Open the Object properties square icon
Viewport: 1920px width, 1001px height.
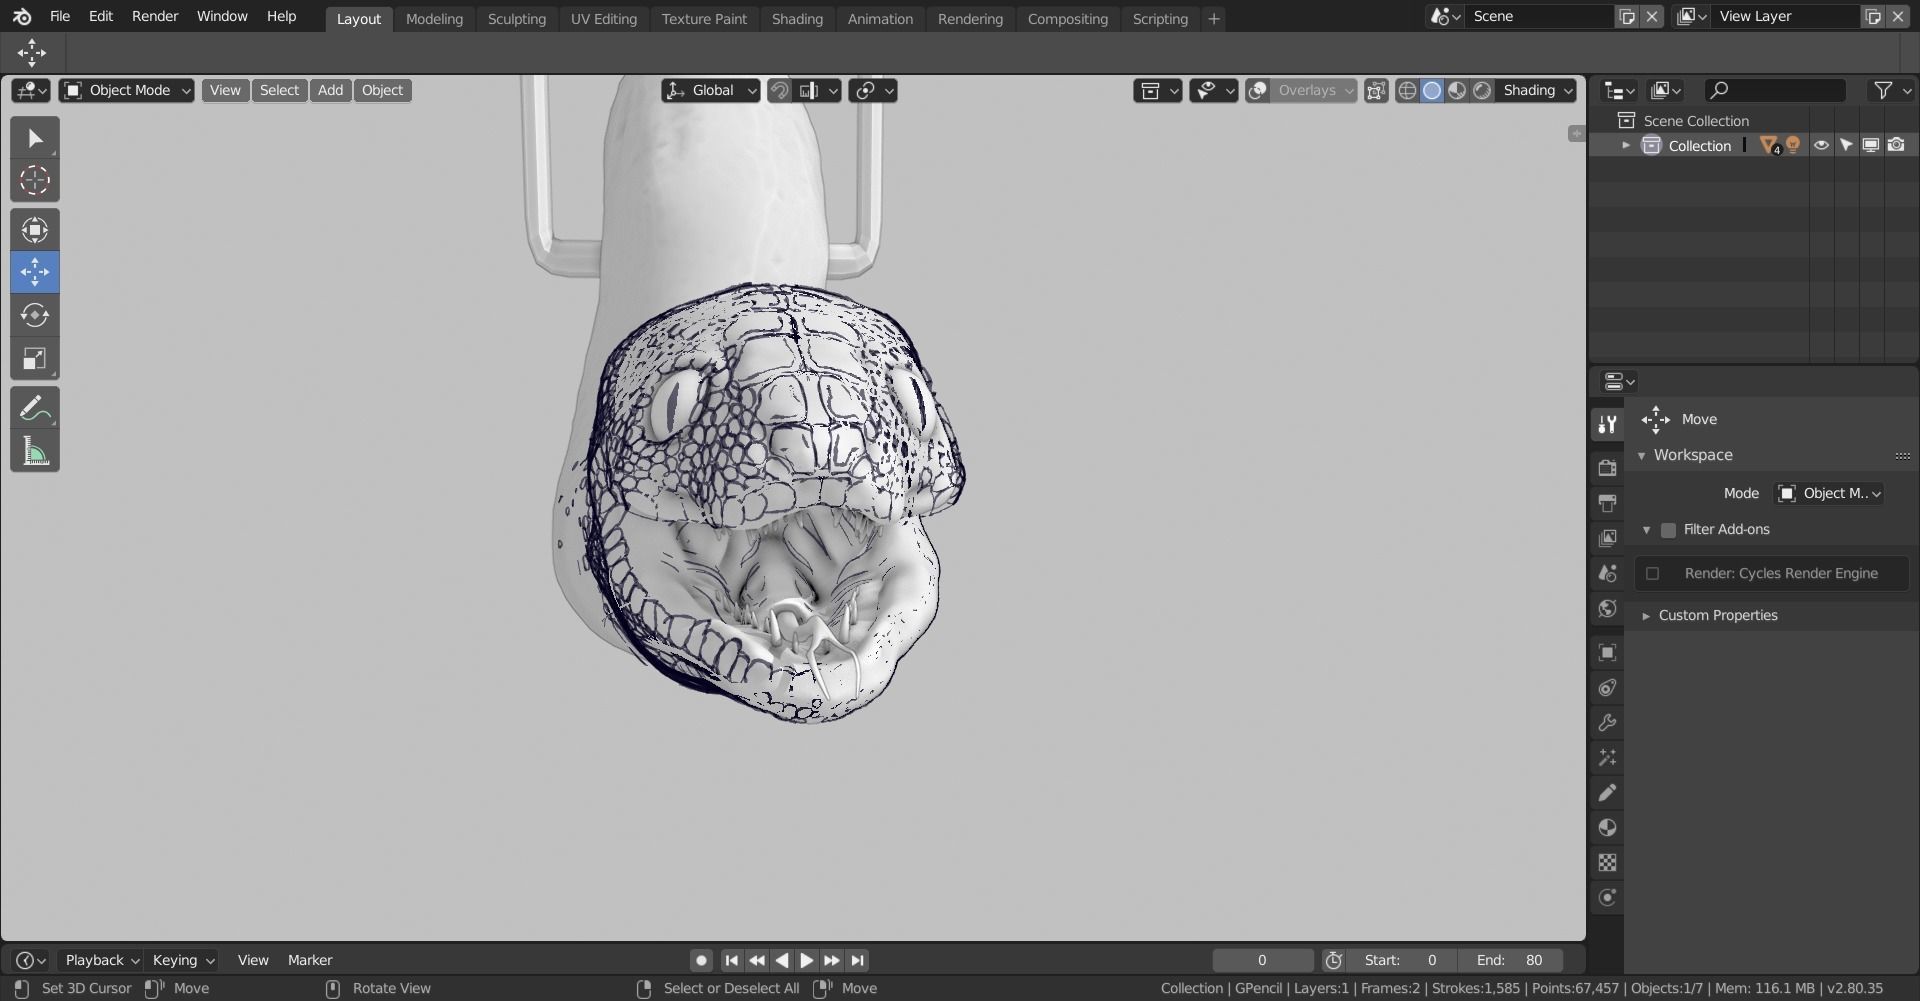1607,652
